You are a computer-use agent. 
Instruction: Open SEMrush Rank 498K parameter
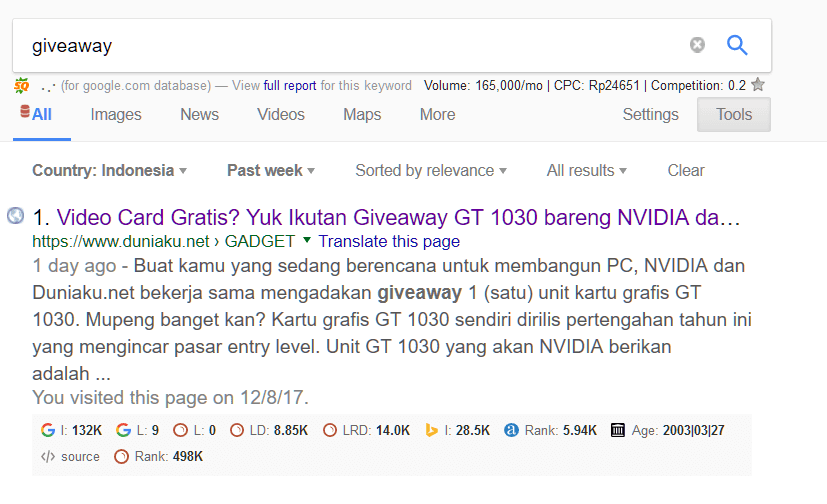coord(159,457)
